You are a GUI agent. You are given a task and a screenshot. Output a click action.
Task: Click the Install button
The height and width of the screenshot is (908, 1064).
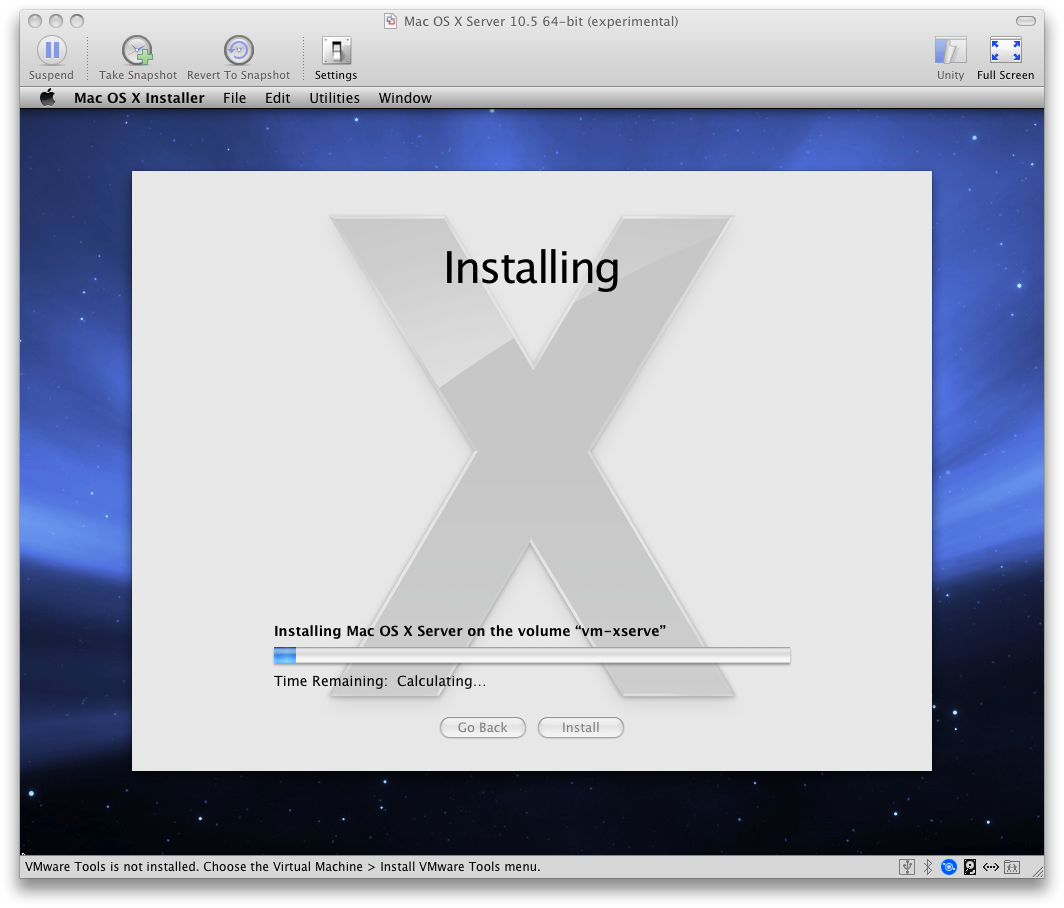pyautogui.click(x=580, y=727)
